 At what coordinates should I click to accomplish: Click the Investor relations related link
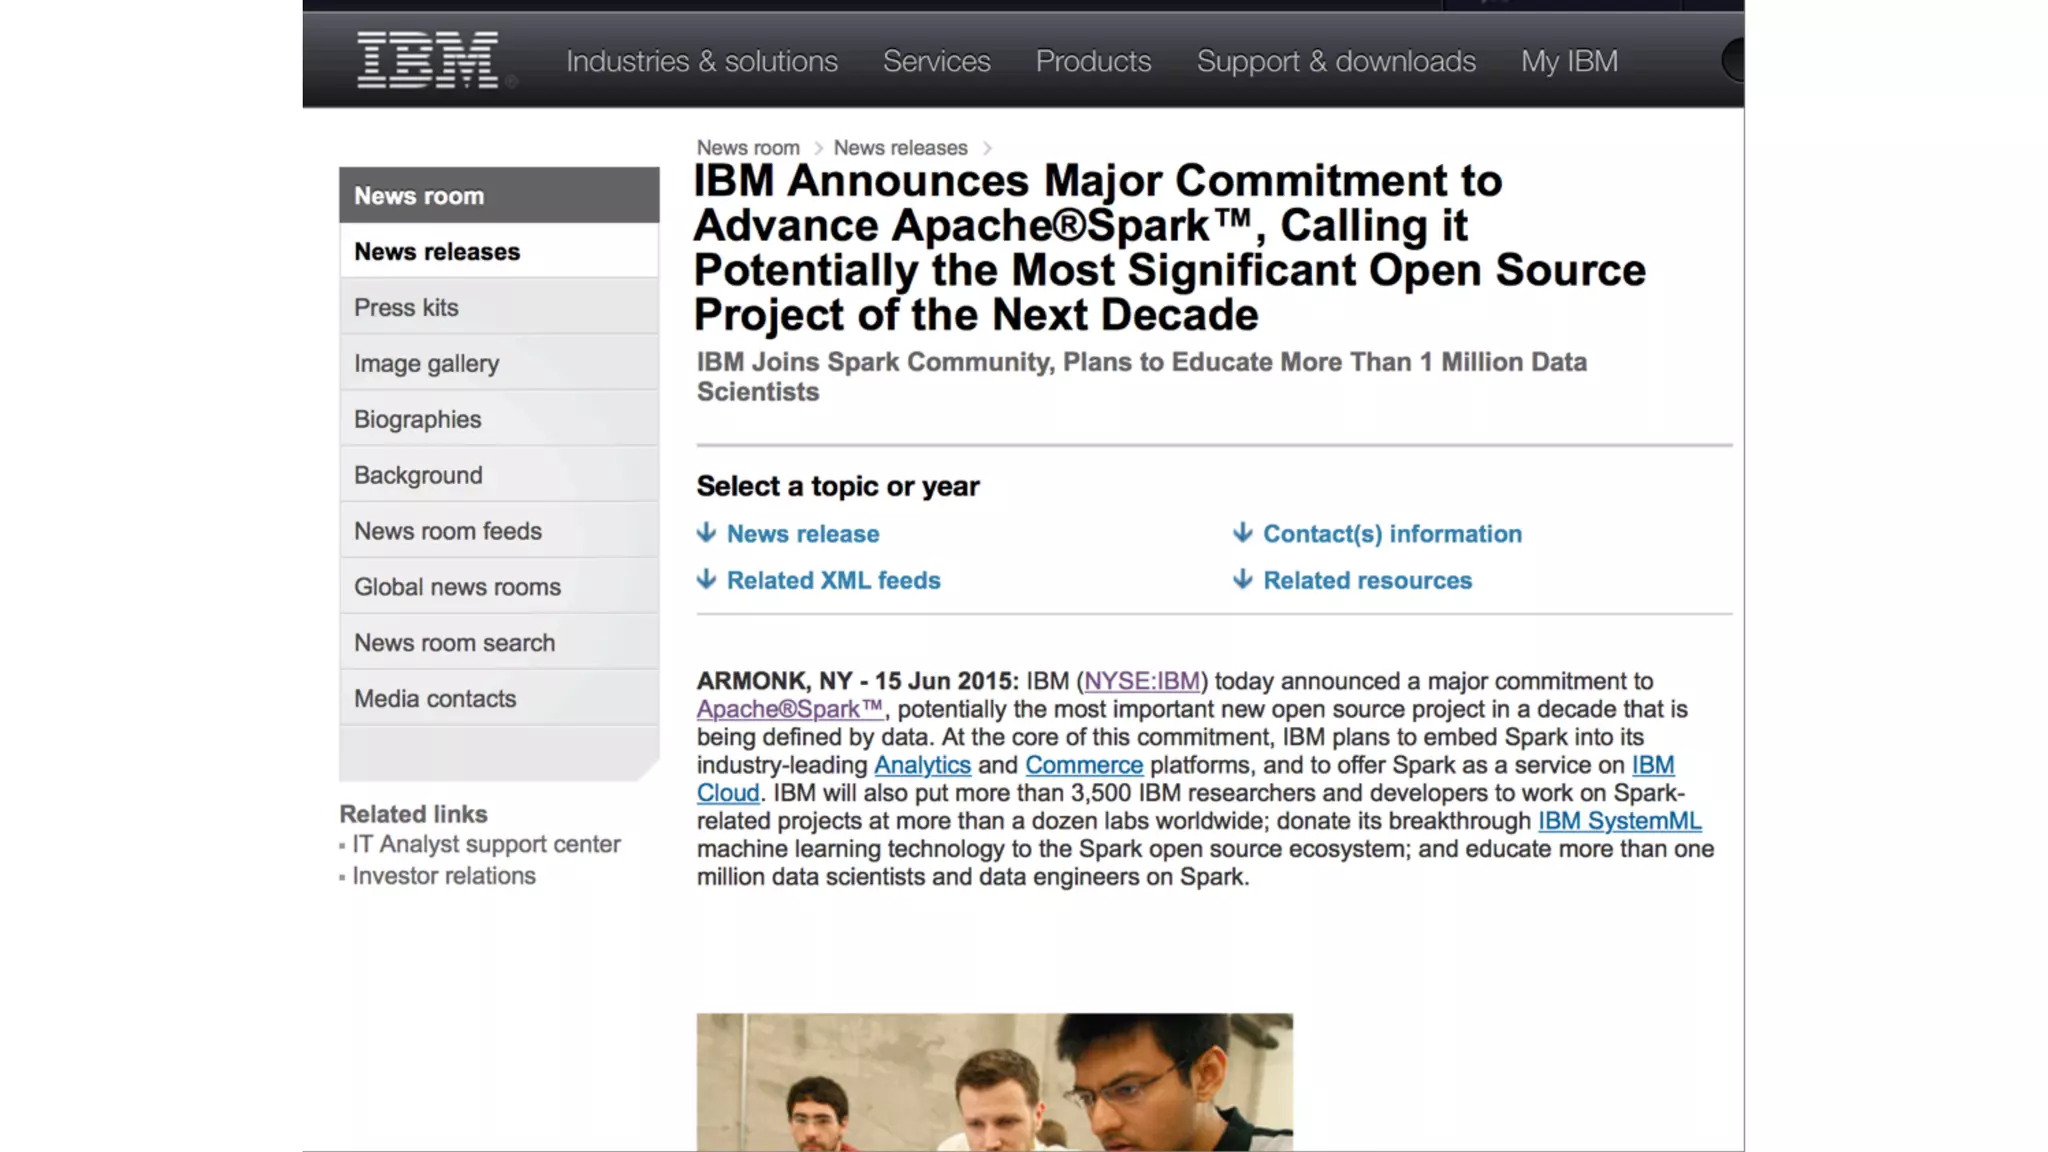tap(444, 876)
